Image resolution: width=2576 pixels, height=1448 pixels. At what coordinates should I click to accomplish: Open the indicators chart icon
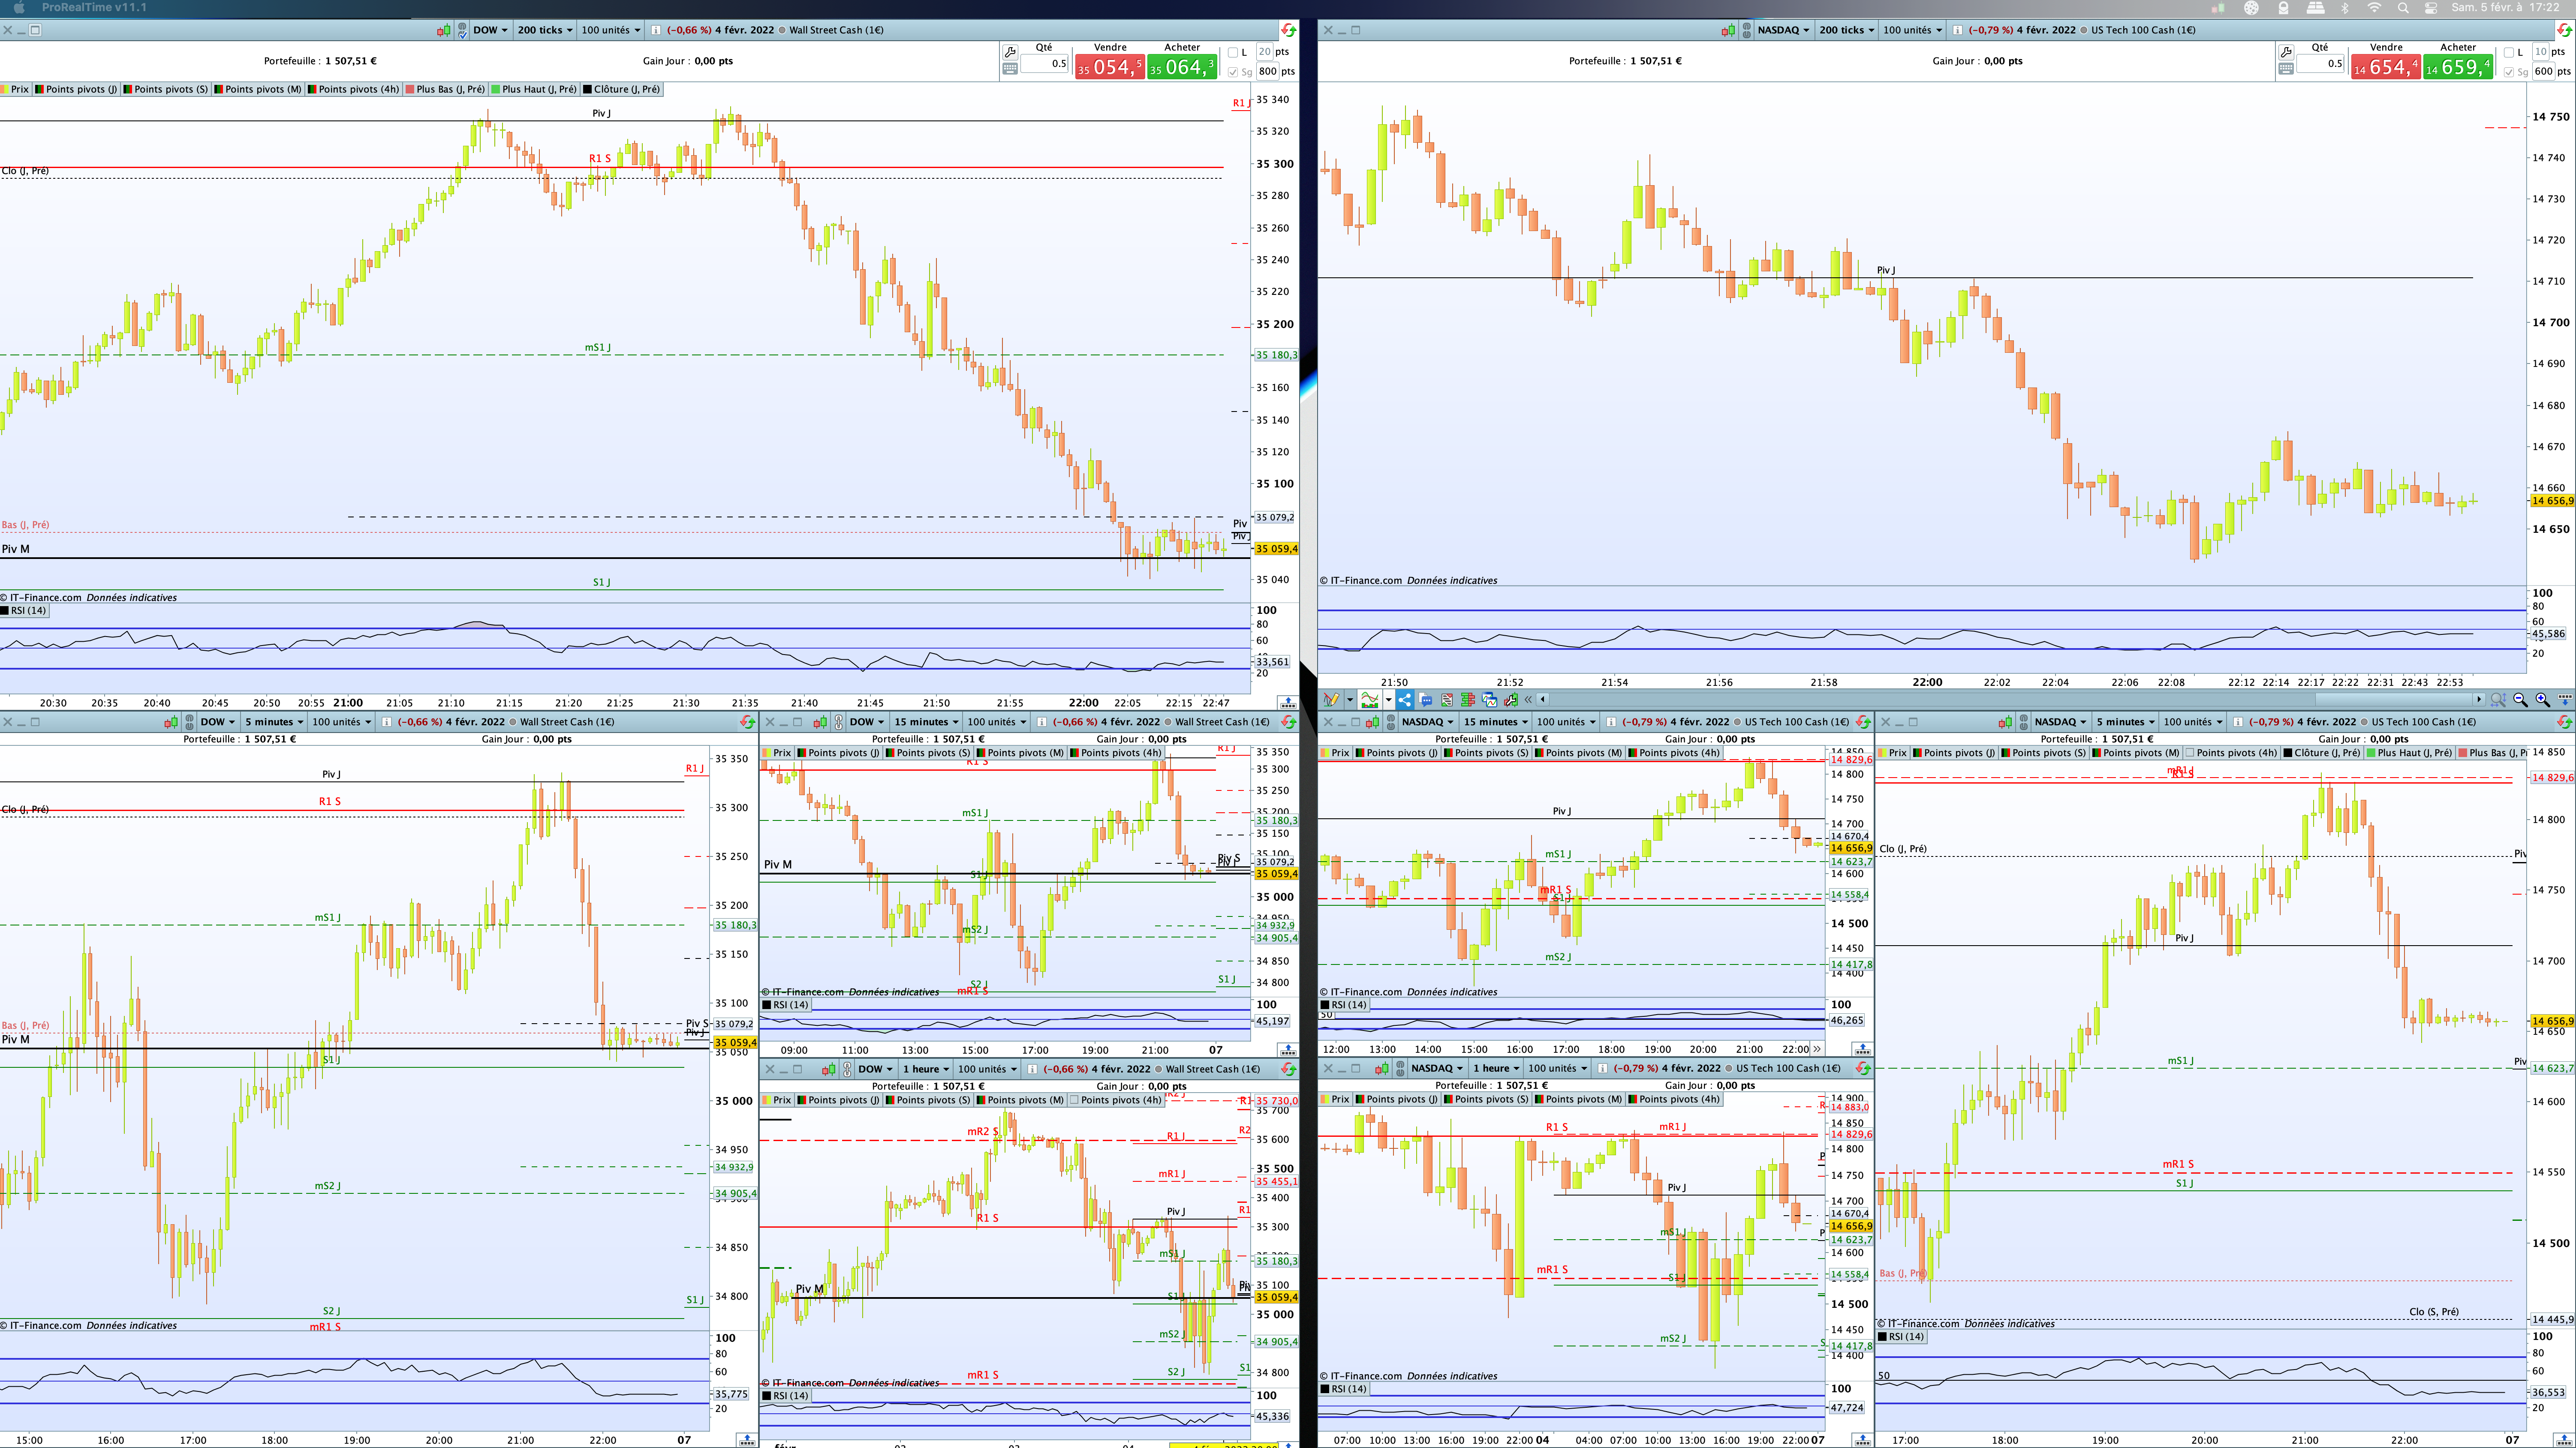coord(1369,700)
